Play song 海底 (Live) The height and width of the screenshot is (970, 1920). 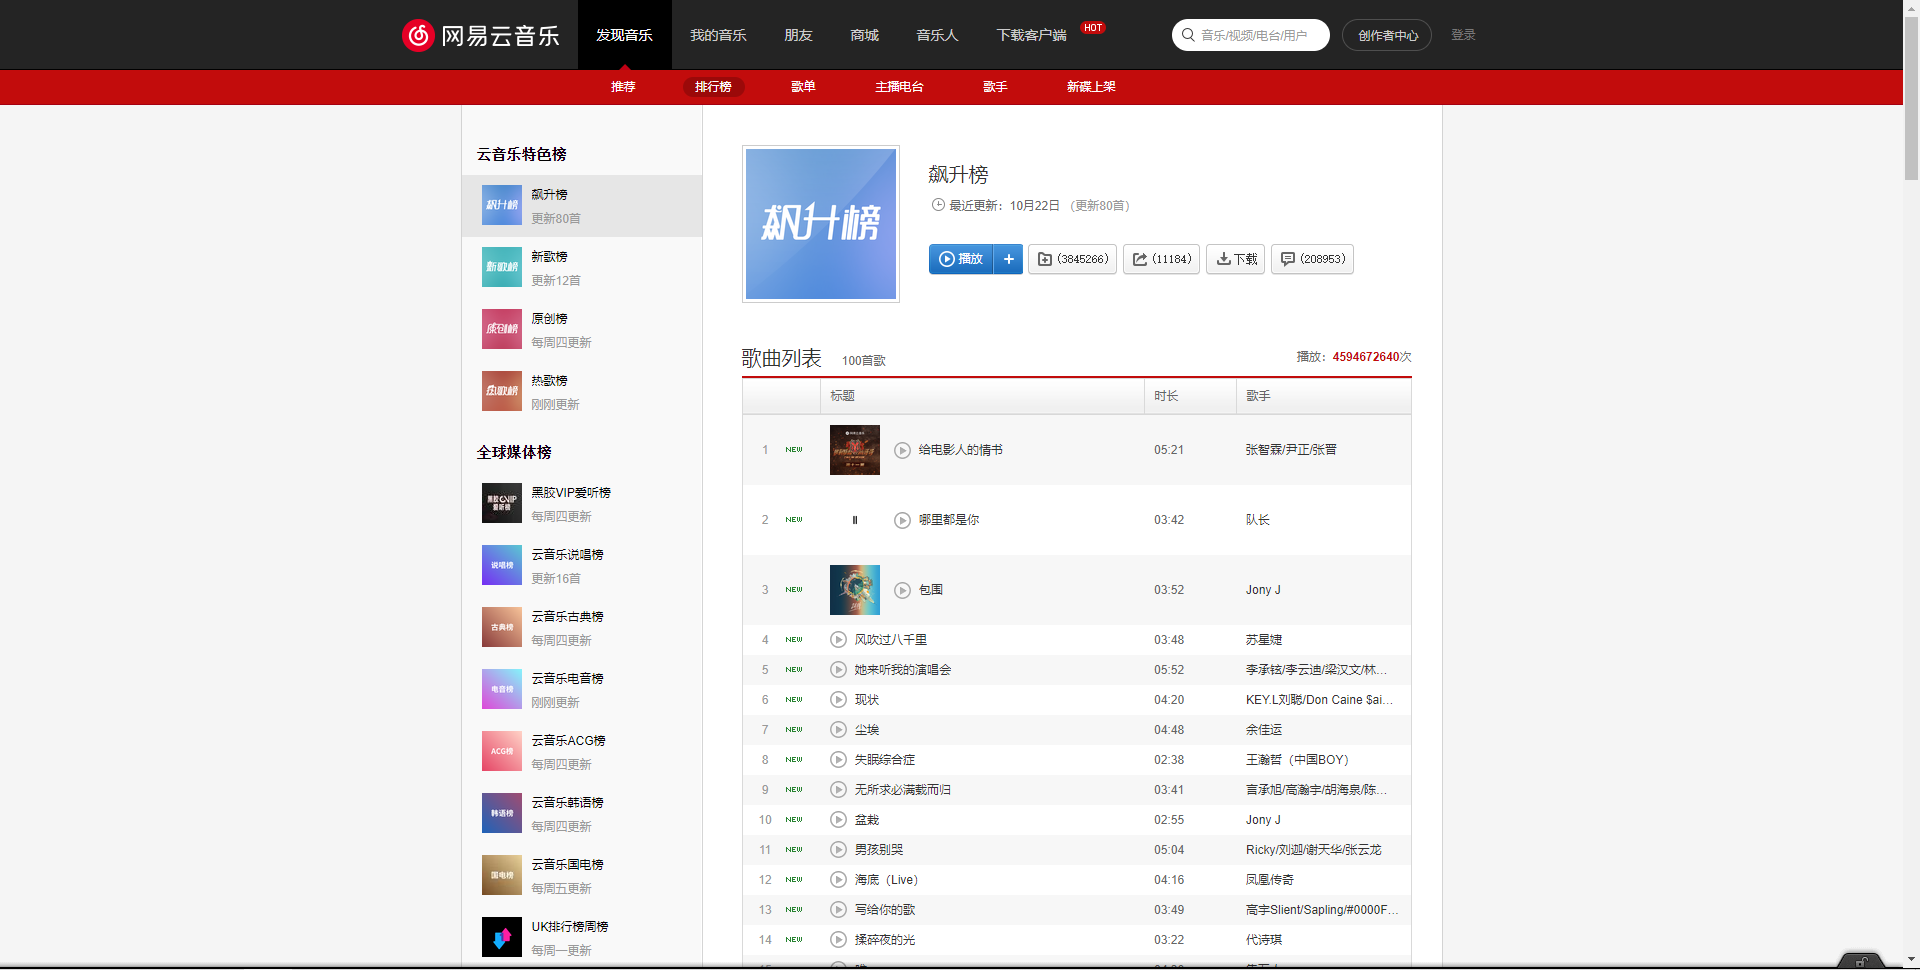click(x=839, y=880)
